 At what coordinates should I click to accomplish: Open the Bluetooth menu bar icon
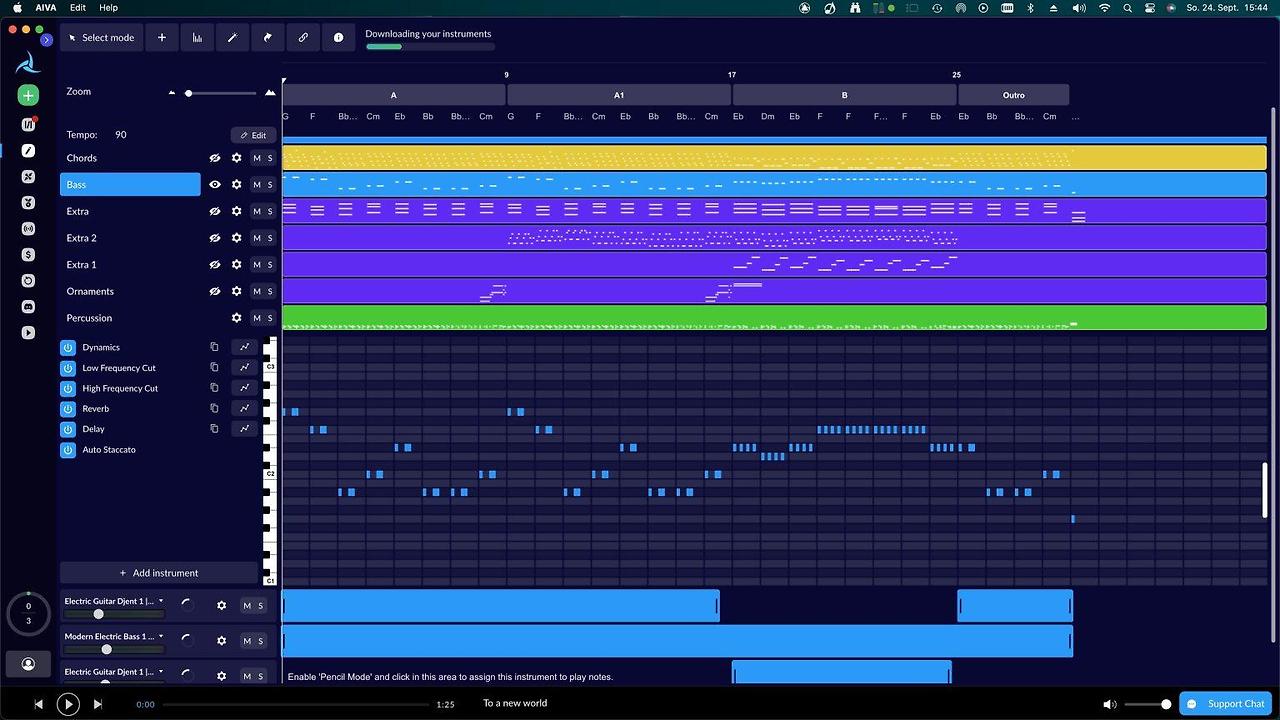[x=1031, y=7]
